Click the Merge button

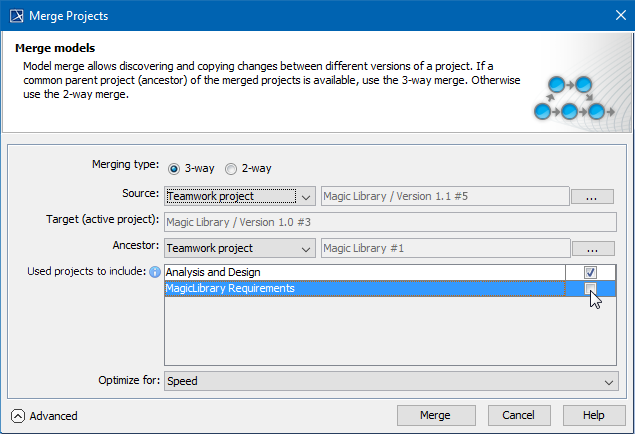(x=435, y=415)
